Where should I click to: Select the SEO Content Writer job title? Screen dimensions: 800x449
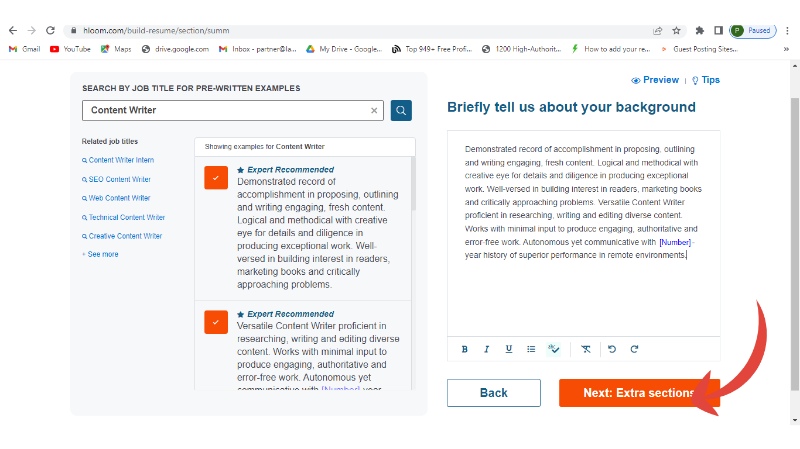[119, 179]
